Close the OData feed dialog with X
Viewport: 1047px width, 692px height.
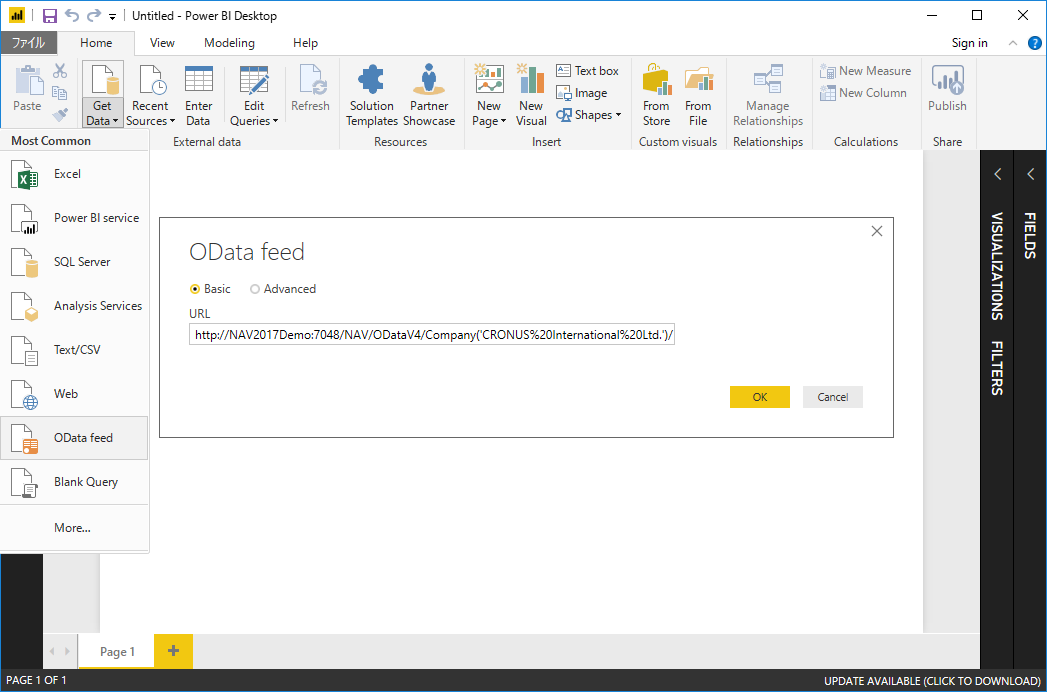(877, 231)
